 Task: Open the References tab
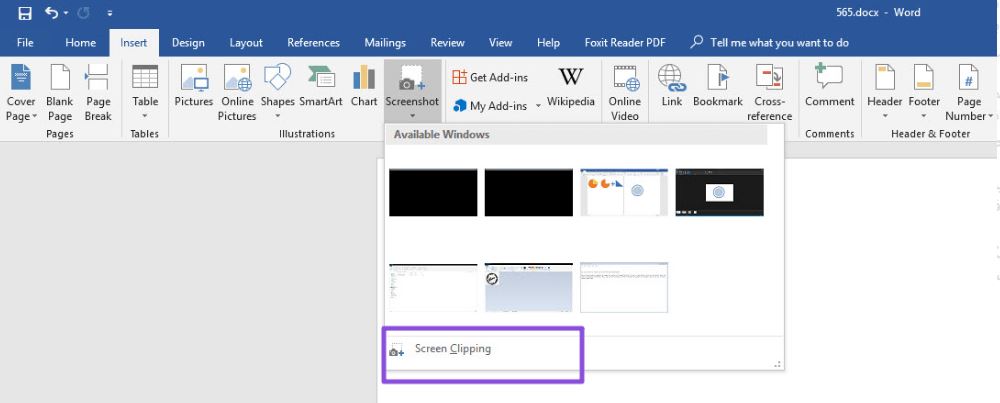click(315, 43)
